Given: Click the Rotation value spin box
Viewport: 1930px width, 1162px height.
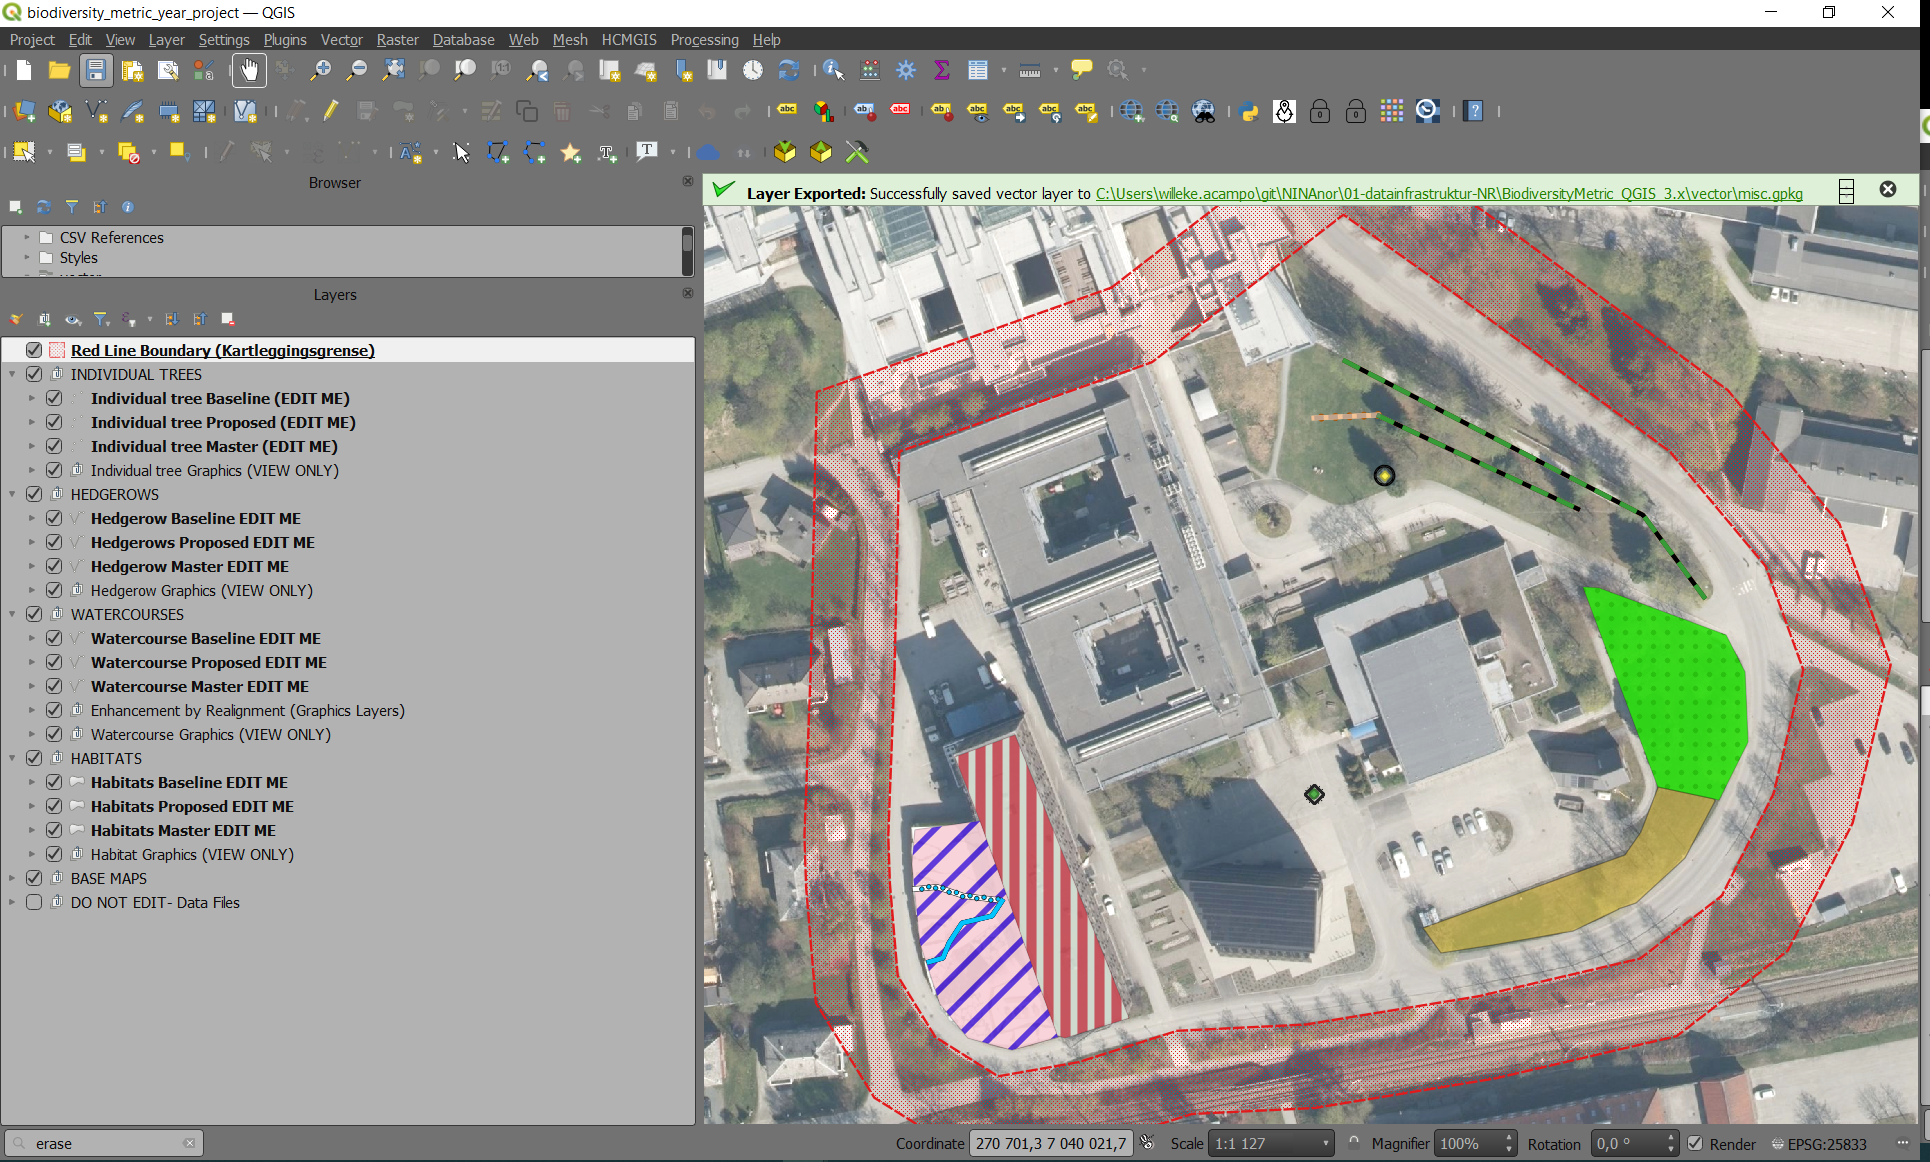Looking at the screenshot, I should tap(1635, 1143).
